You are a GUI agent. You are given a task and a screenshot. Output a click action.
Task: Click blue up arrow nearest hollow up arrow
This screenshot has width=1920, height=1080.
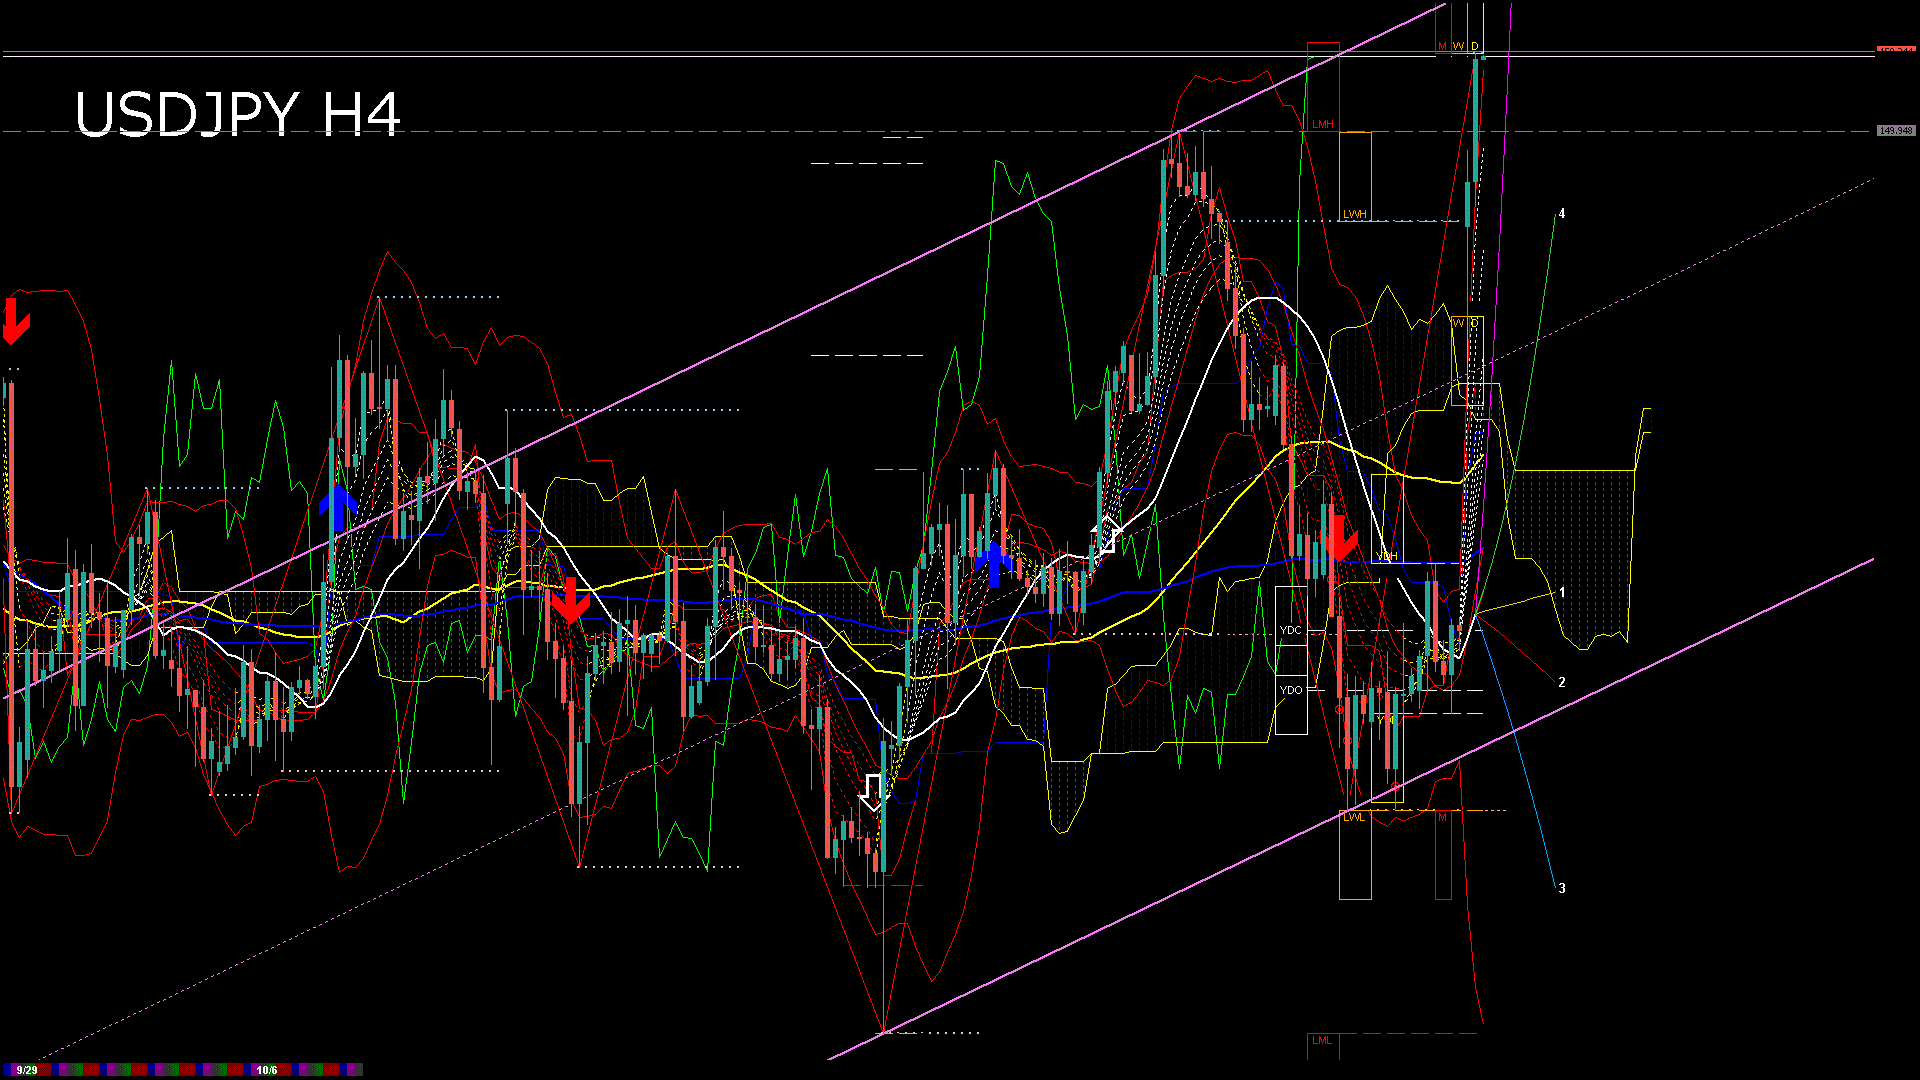coord(993,563)
